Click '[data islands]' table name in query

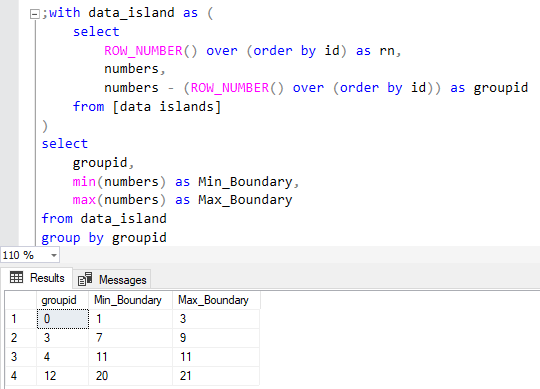[x=167, y=107]
